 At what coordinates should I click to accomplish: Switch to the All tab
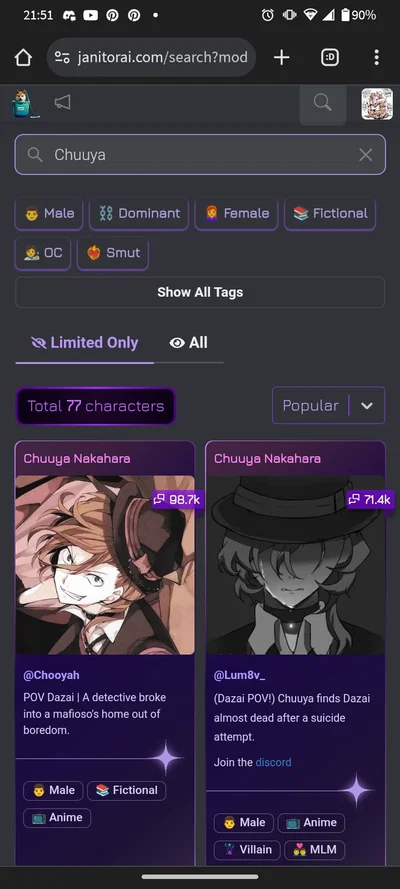[189, 343]
